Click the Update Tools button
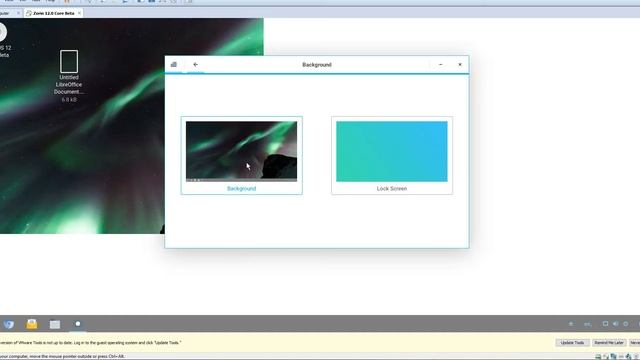640x360 pixels. tap(572, 342)
